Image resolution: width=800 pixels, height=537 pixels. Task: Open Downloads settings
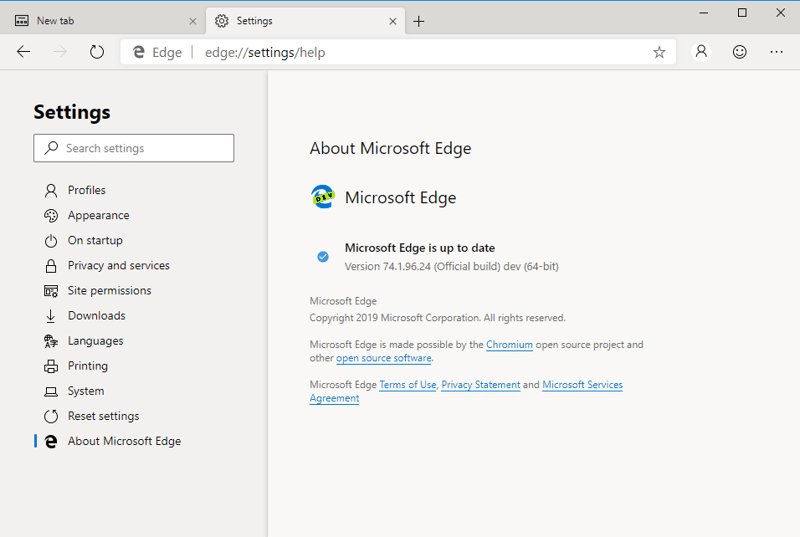click(96, 316)
